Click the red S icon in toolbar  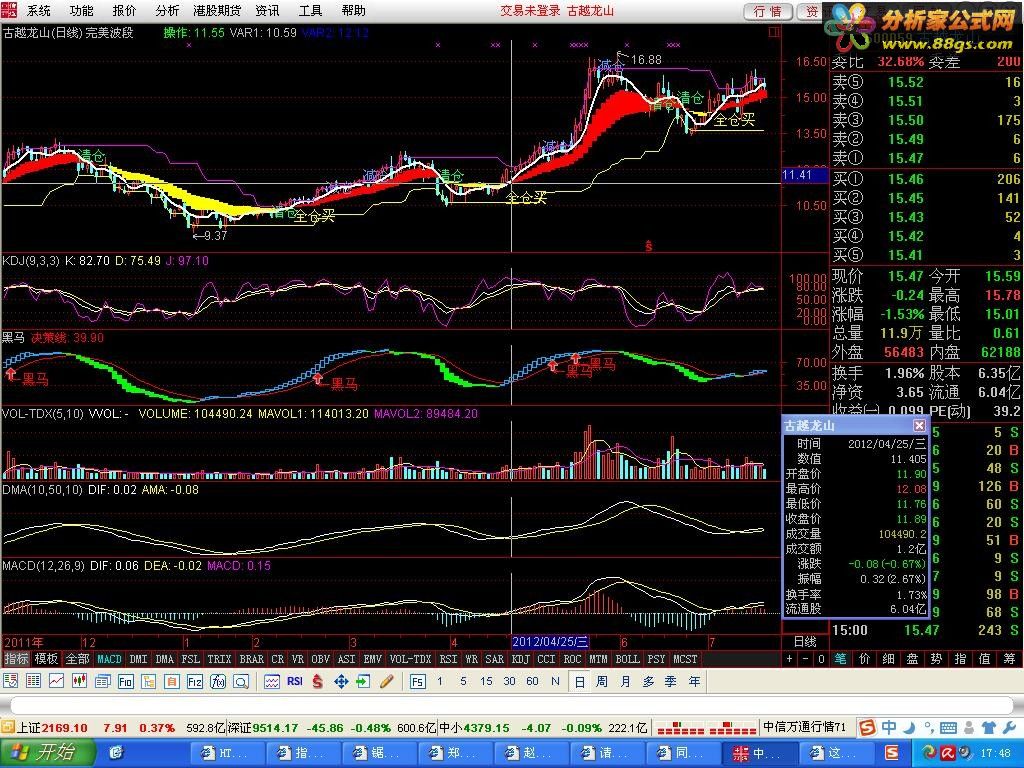(x=317, y=682)
